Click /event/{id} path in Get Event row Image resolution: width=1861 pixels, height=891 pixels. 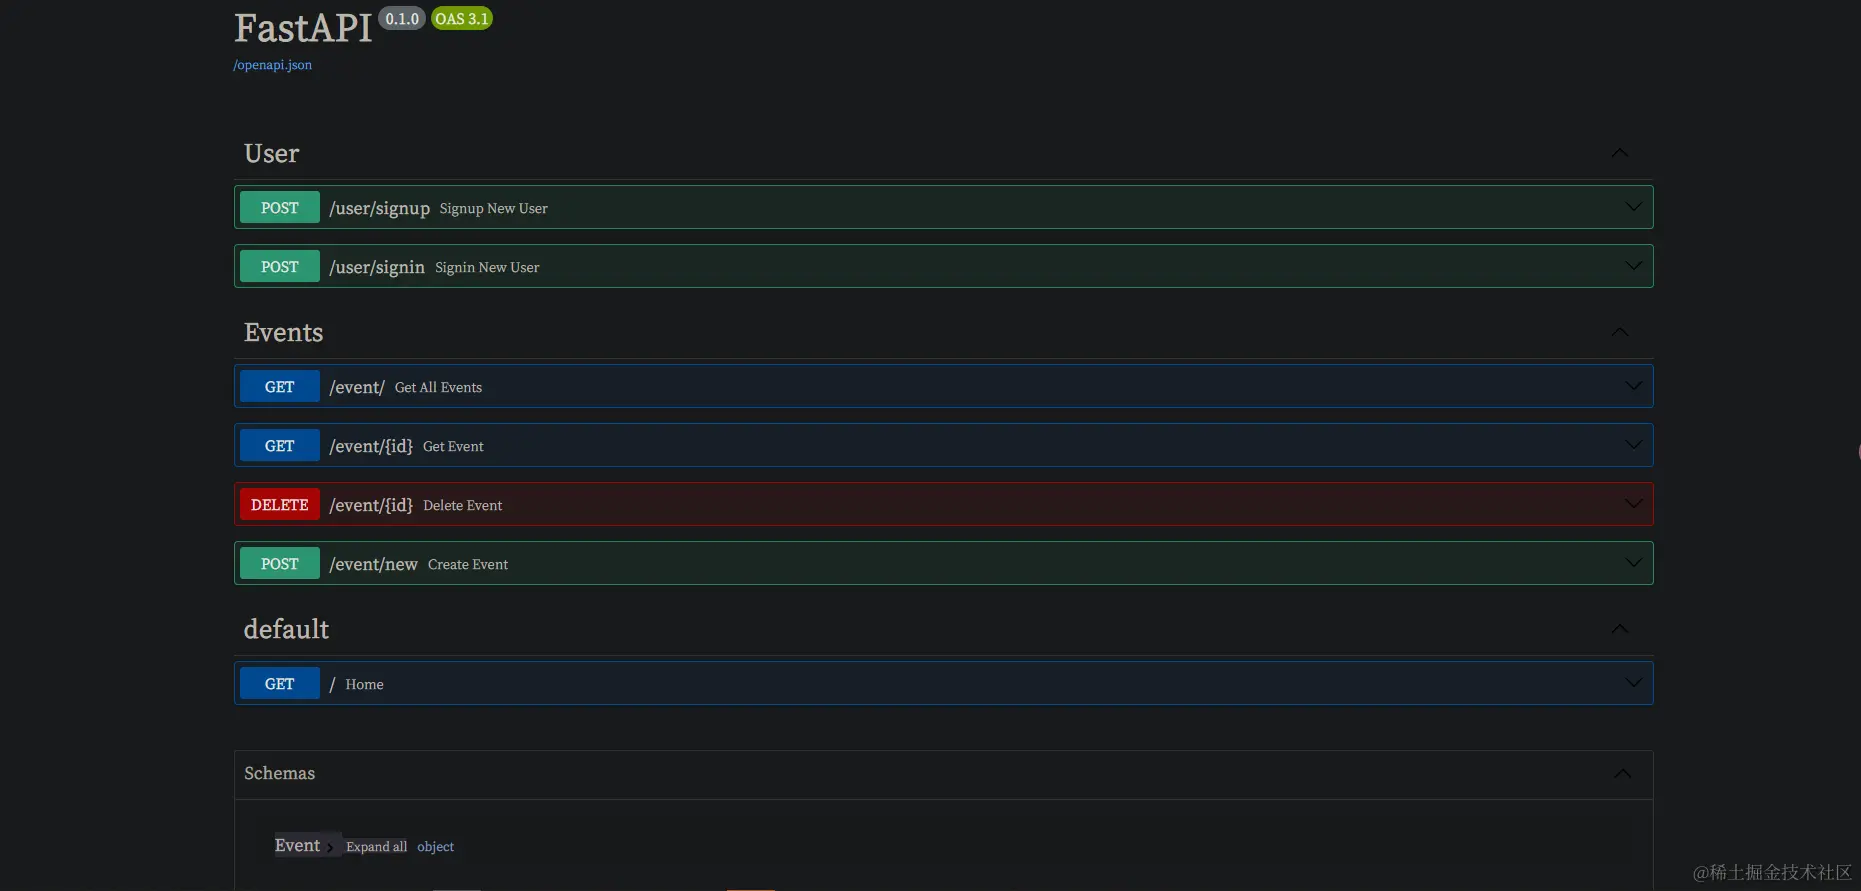pyautogui.click(x=371, y=446)
